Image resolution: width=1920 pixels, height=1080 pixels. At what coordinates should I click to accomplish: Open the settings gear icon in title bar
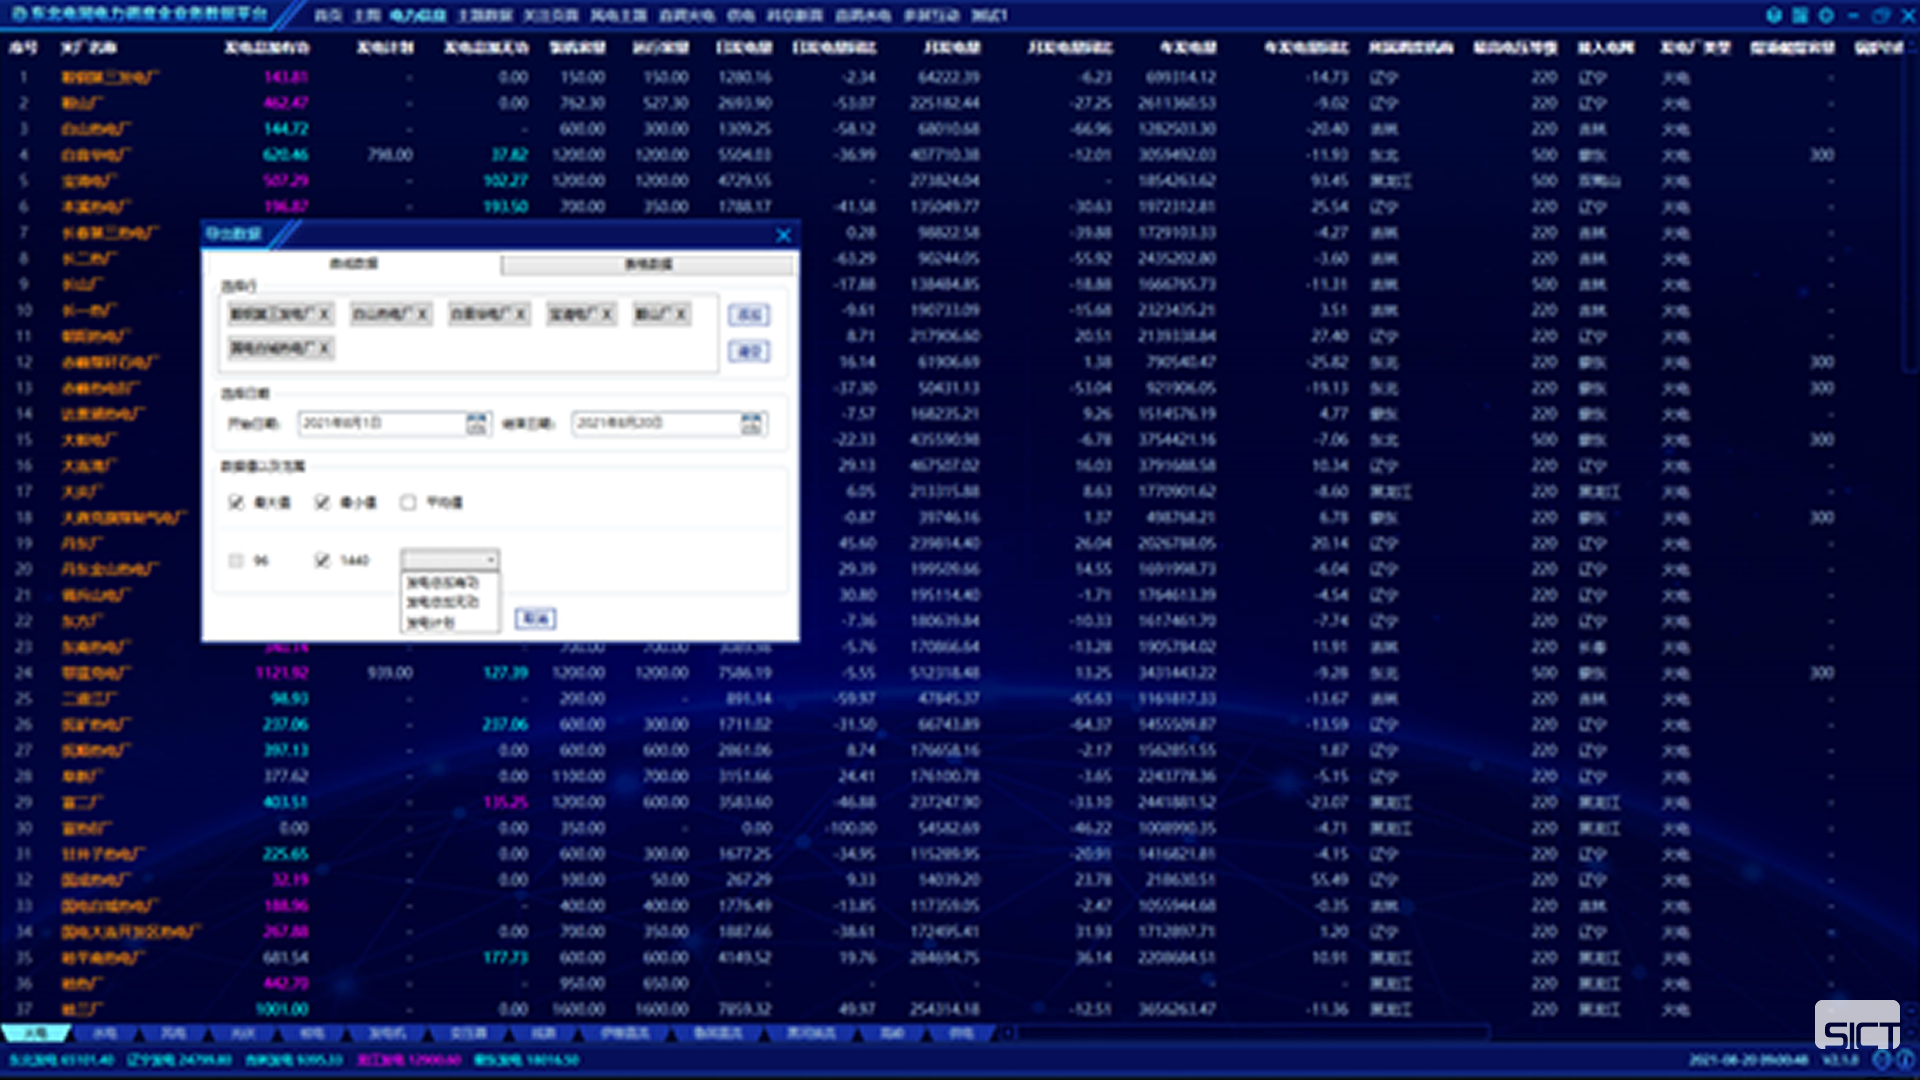pyautogui.click(x=1826, y=15)
